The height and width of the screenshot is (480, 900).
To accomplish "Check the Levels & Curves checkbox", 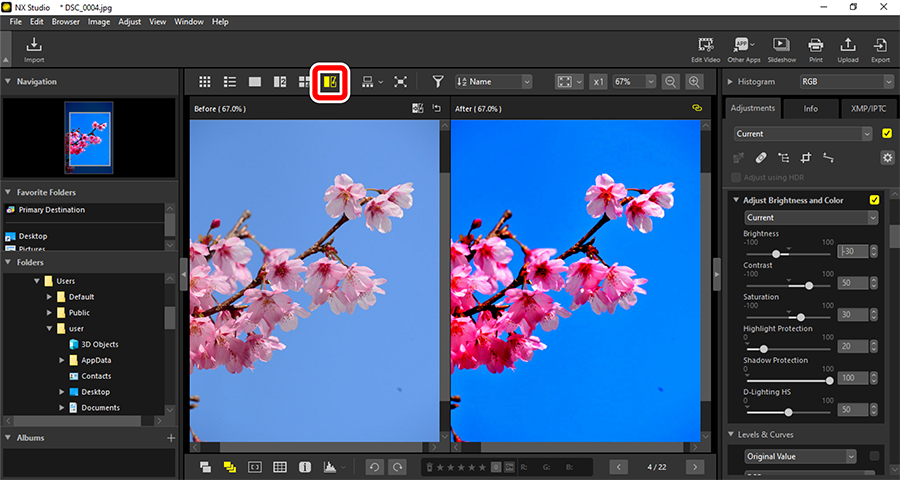I will [874, 456].
